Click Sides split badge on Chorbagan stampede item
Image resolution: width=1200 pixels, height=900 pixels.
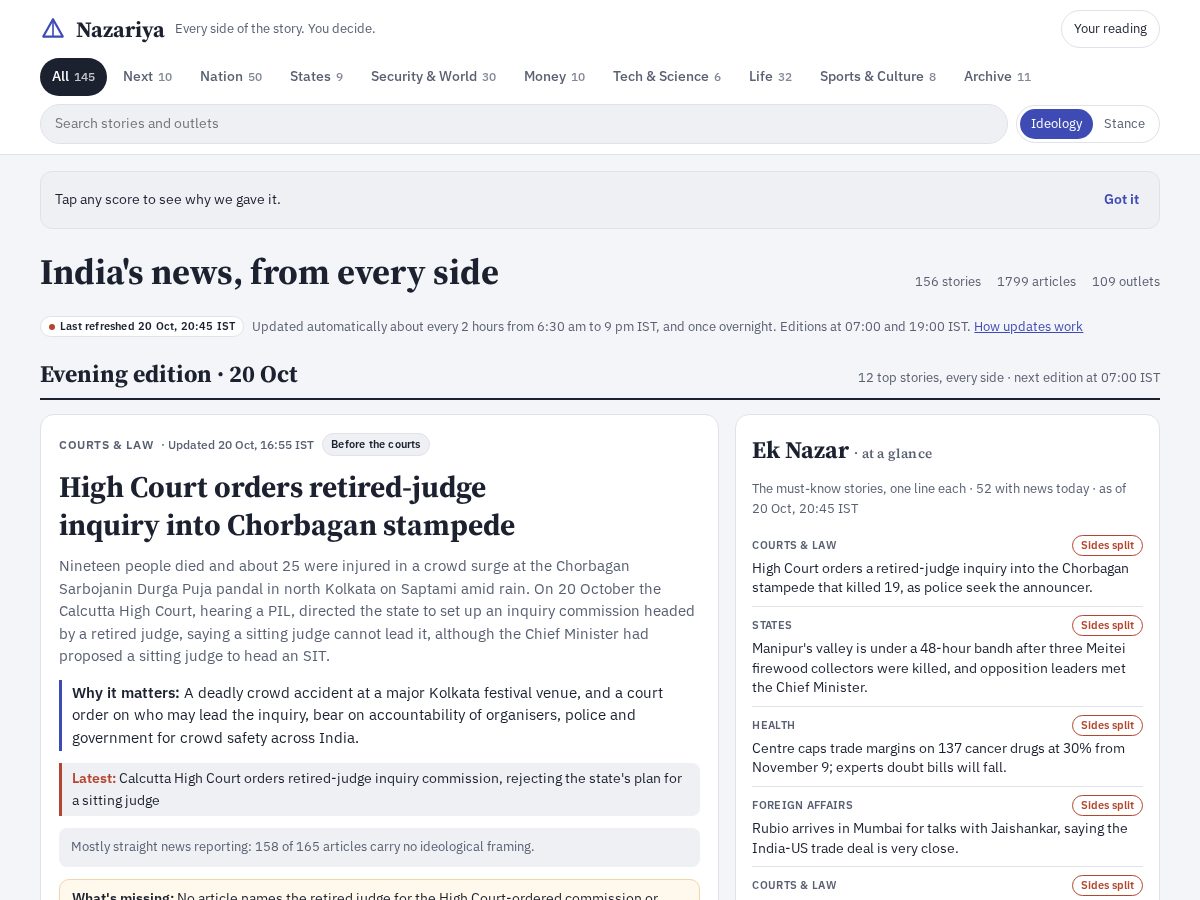coord(1107,546)
